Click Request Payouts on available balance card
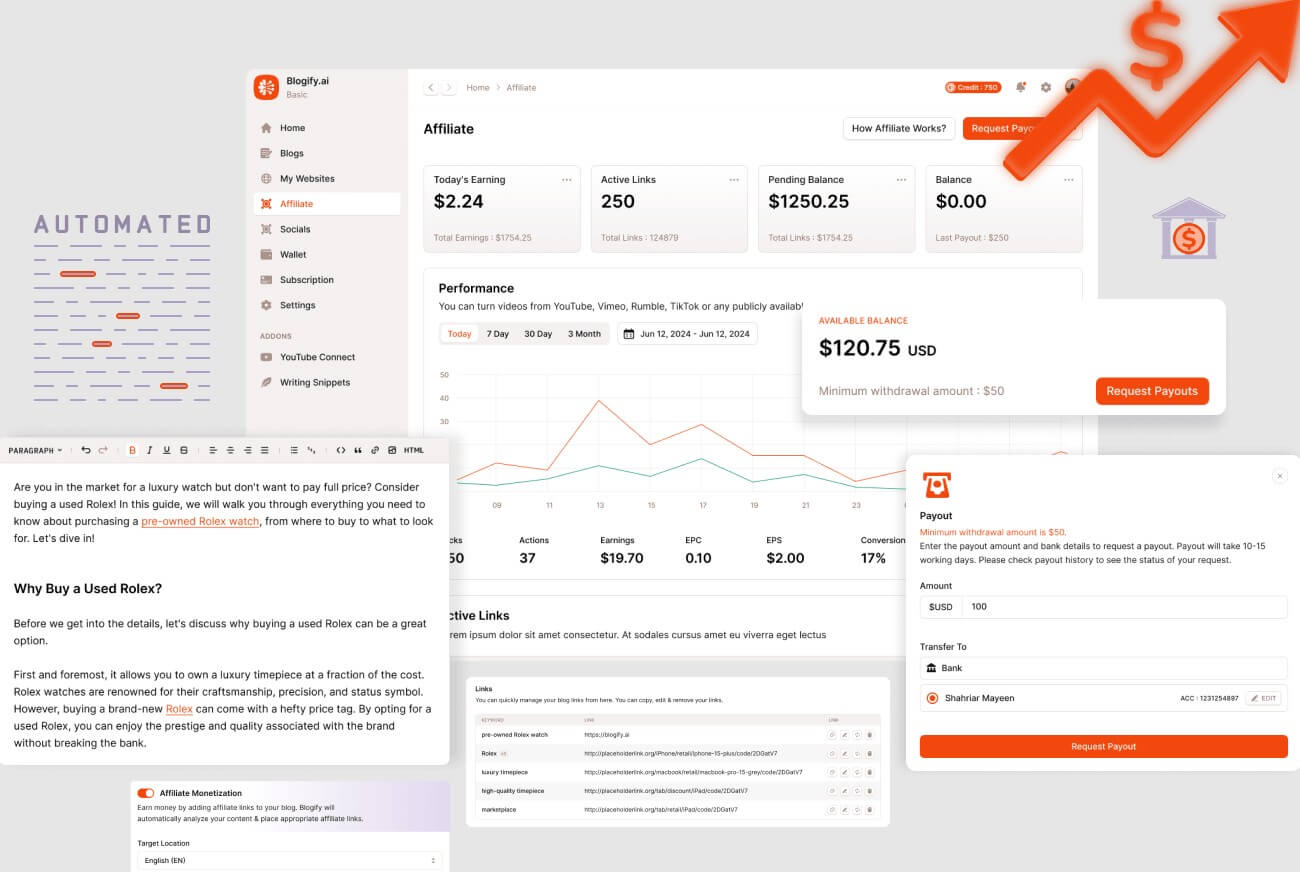The width and height of the screenshot is (1300, 872). click(1152, 391)
